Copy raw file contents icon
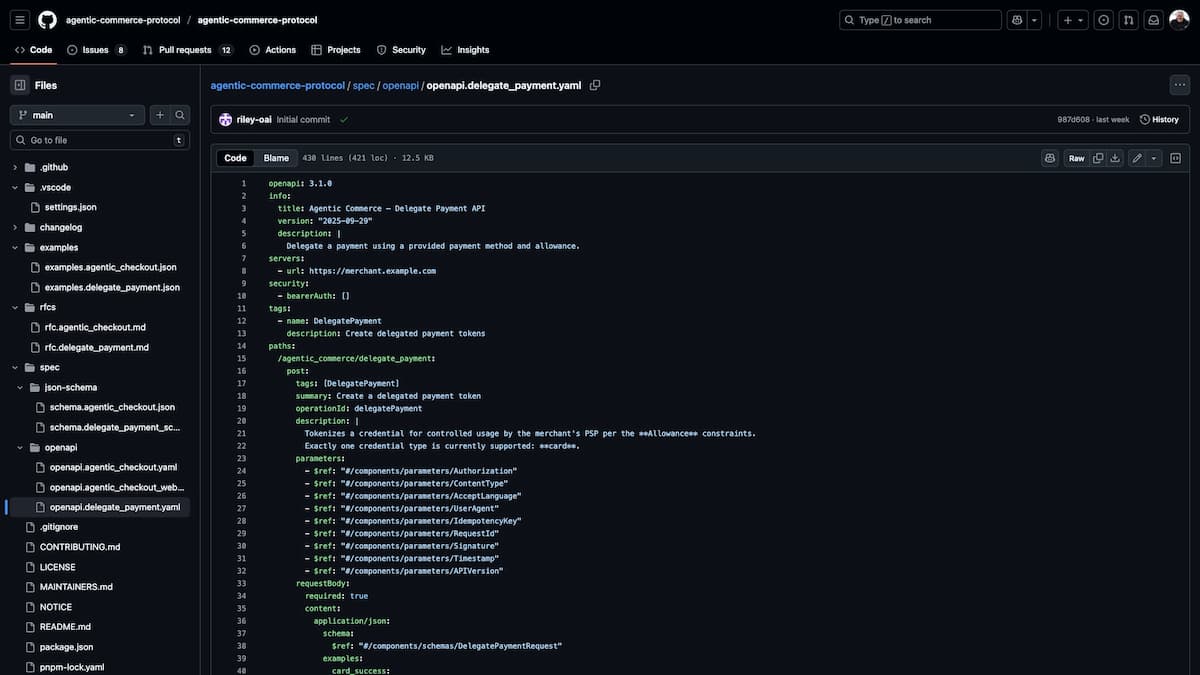The height and width of the screenshot is (675, 1200). pos(1098,158)
